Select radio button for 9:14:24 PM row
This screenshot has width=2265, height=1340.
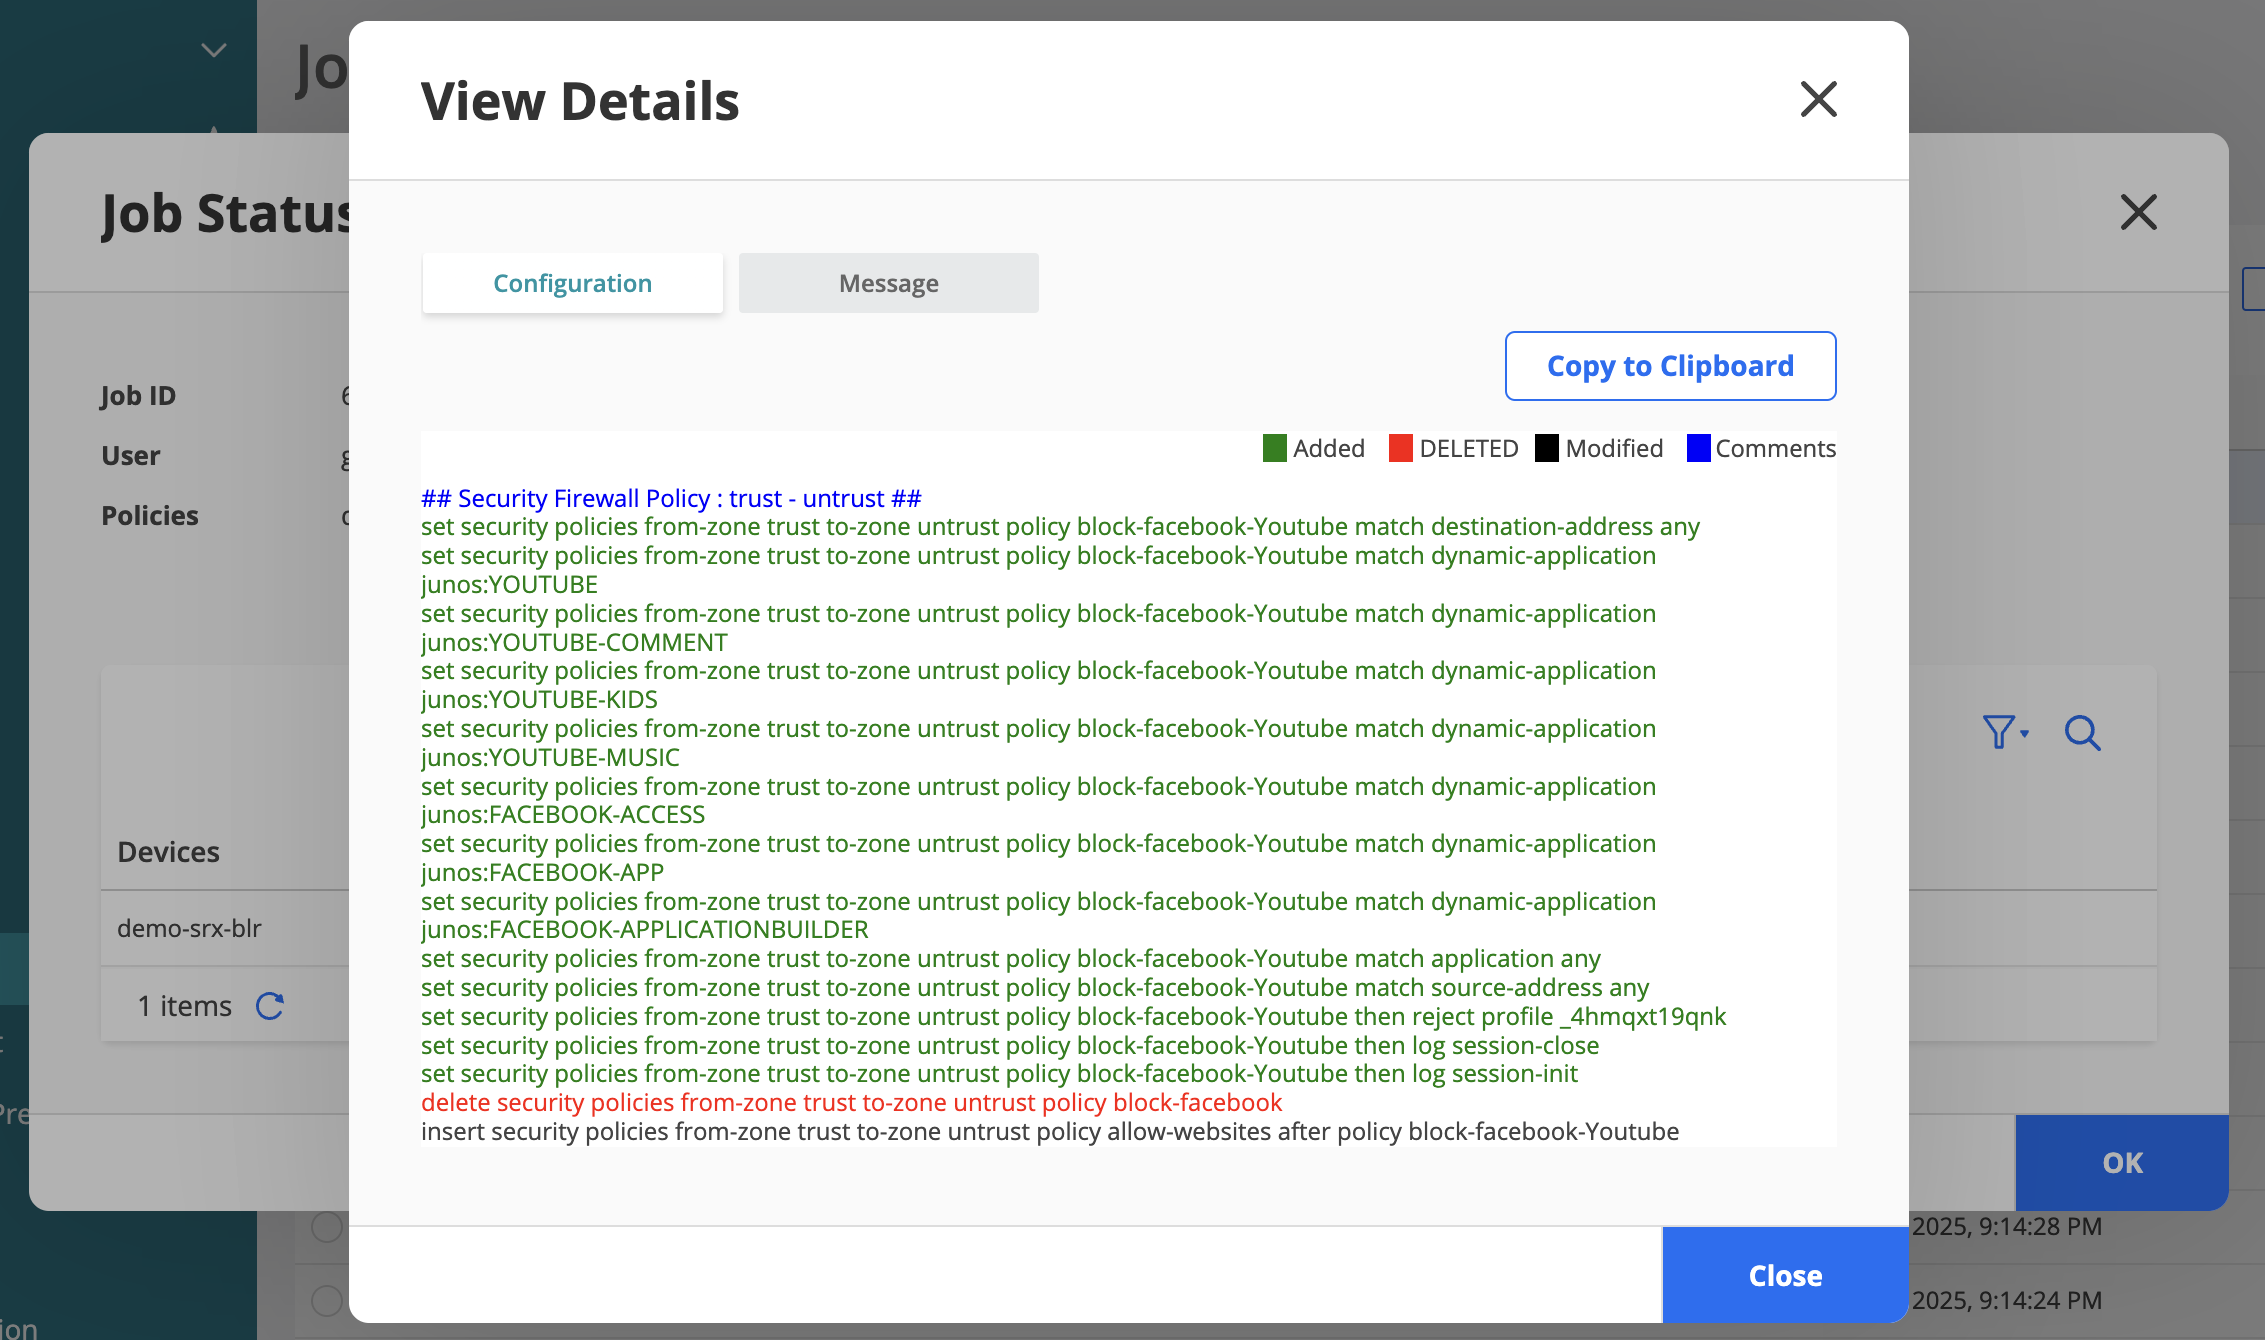326,1300
